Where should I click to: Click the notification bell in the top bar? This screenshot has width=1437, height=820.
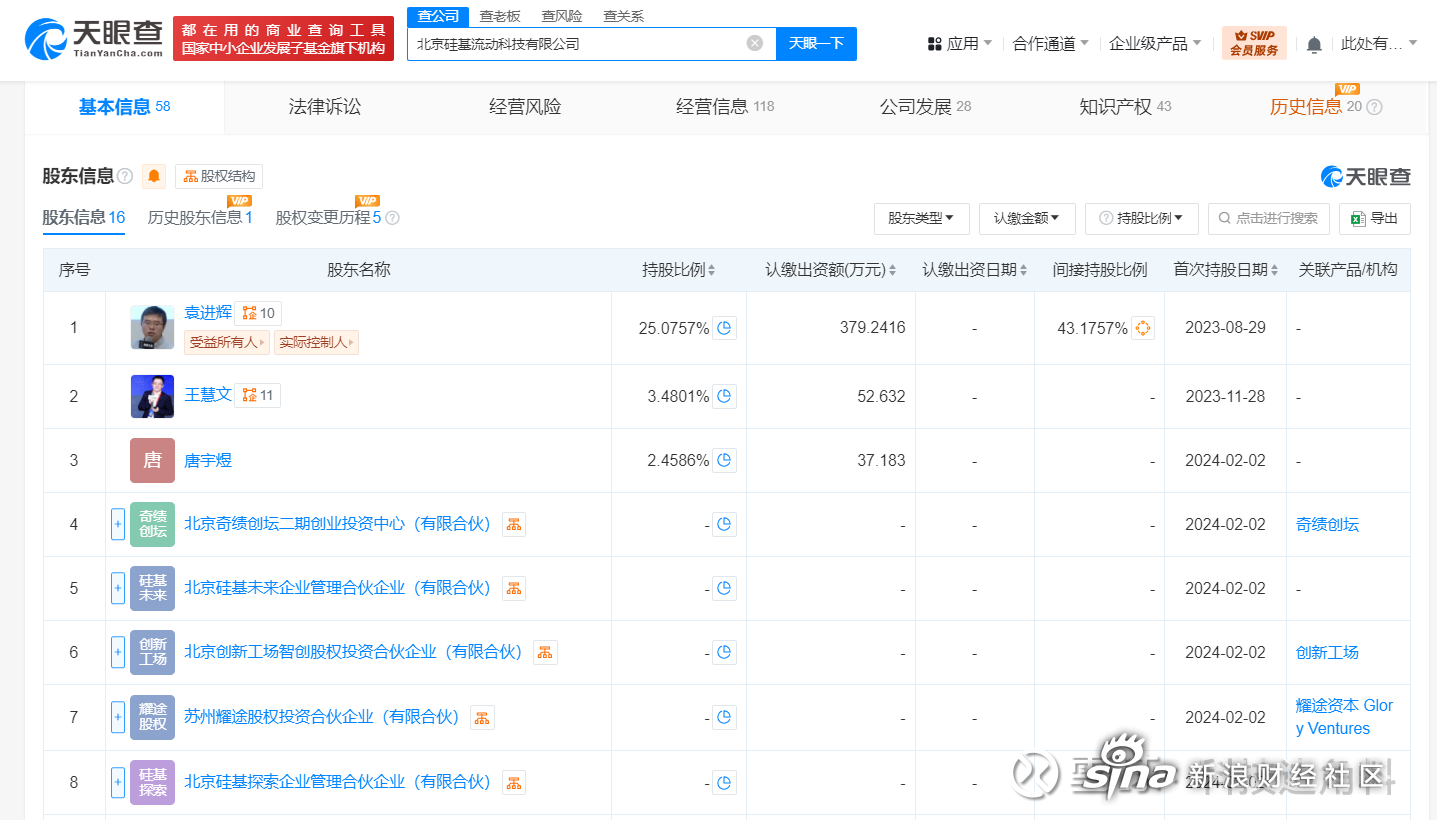[1314, 44]
